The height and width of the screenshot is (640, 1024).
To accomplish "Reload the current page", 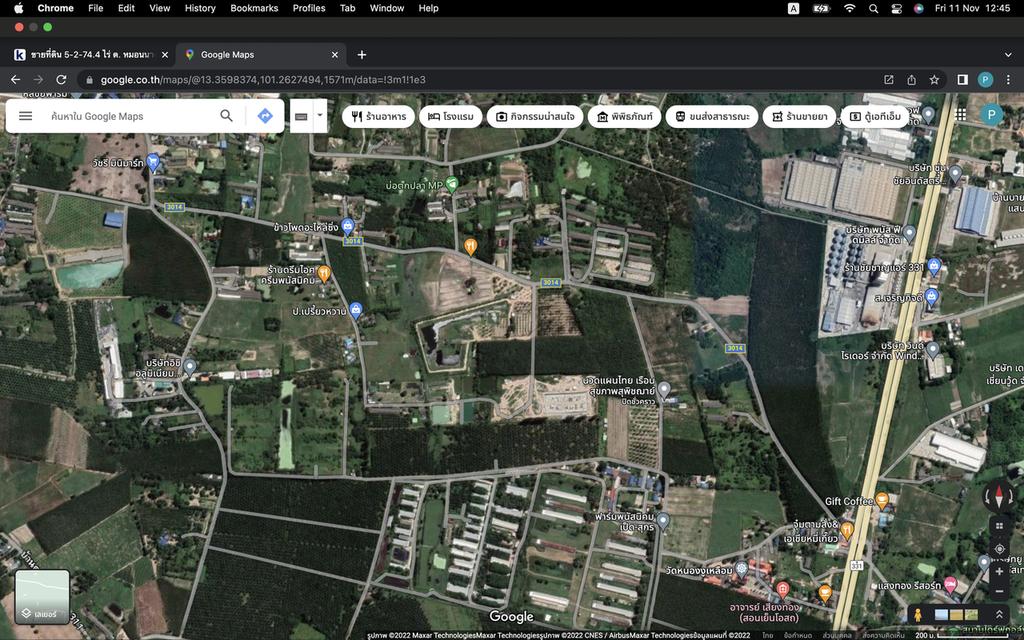I will click(x=61, y=80).
